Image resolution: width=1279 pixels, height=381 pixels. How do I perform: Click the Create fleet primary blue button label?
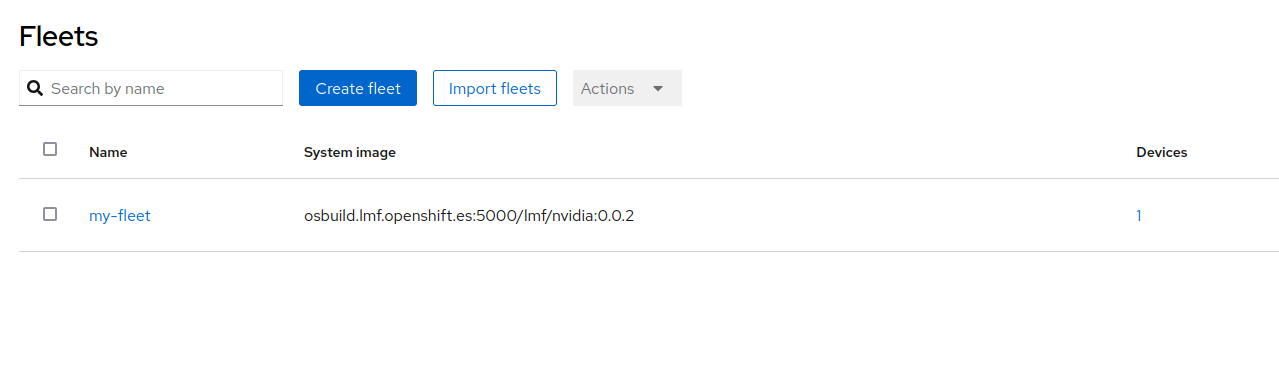[x=358, y=88]
